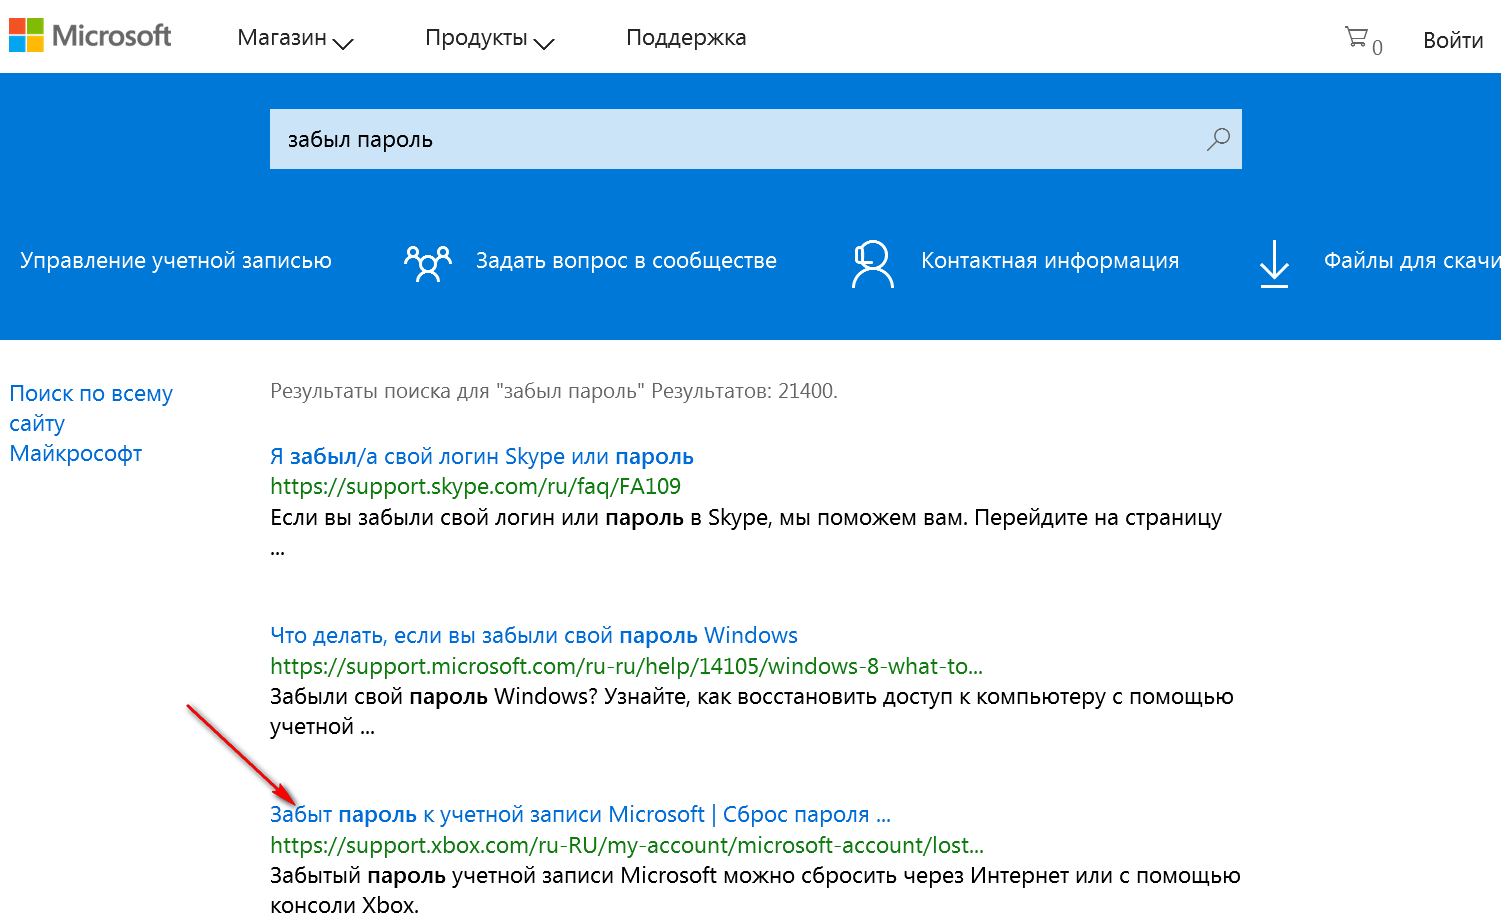Click the Войти sign-in link
1501x920 pixels.
point(1453,40)
